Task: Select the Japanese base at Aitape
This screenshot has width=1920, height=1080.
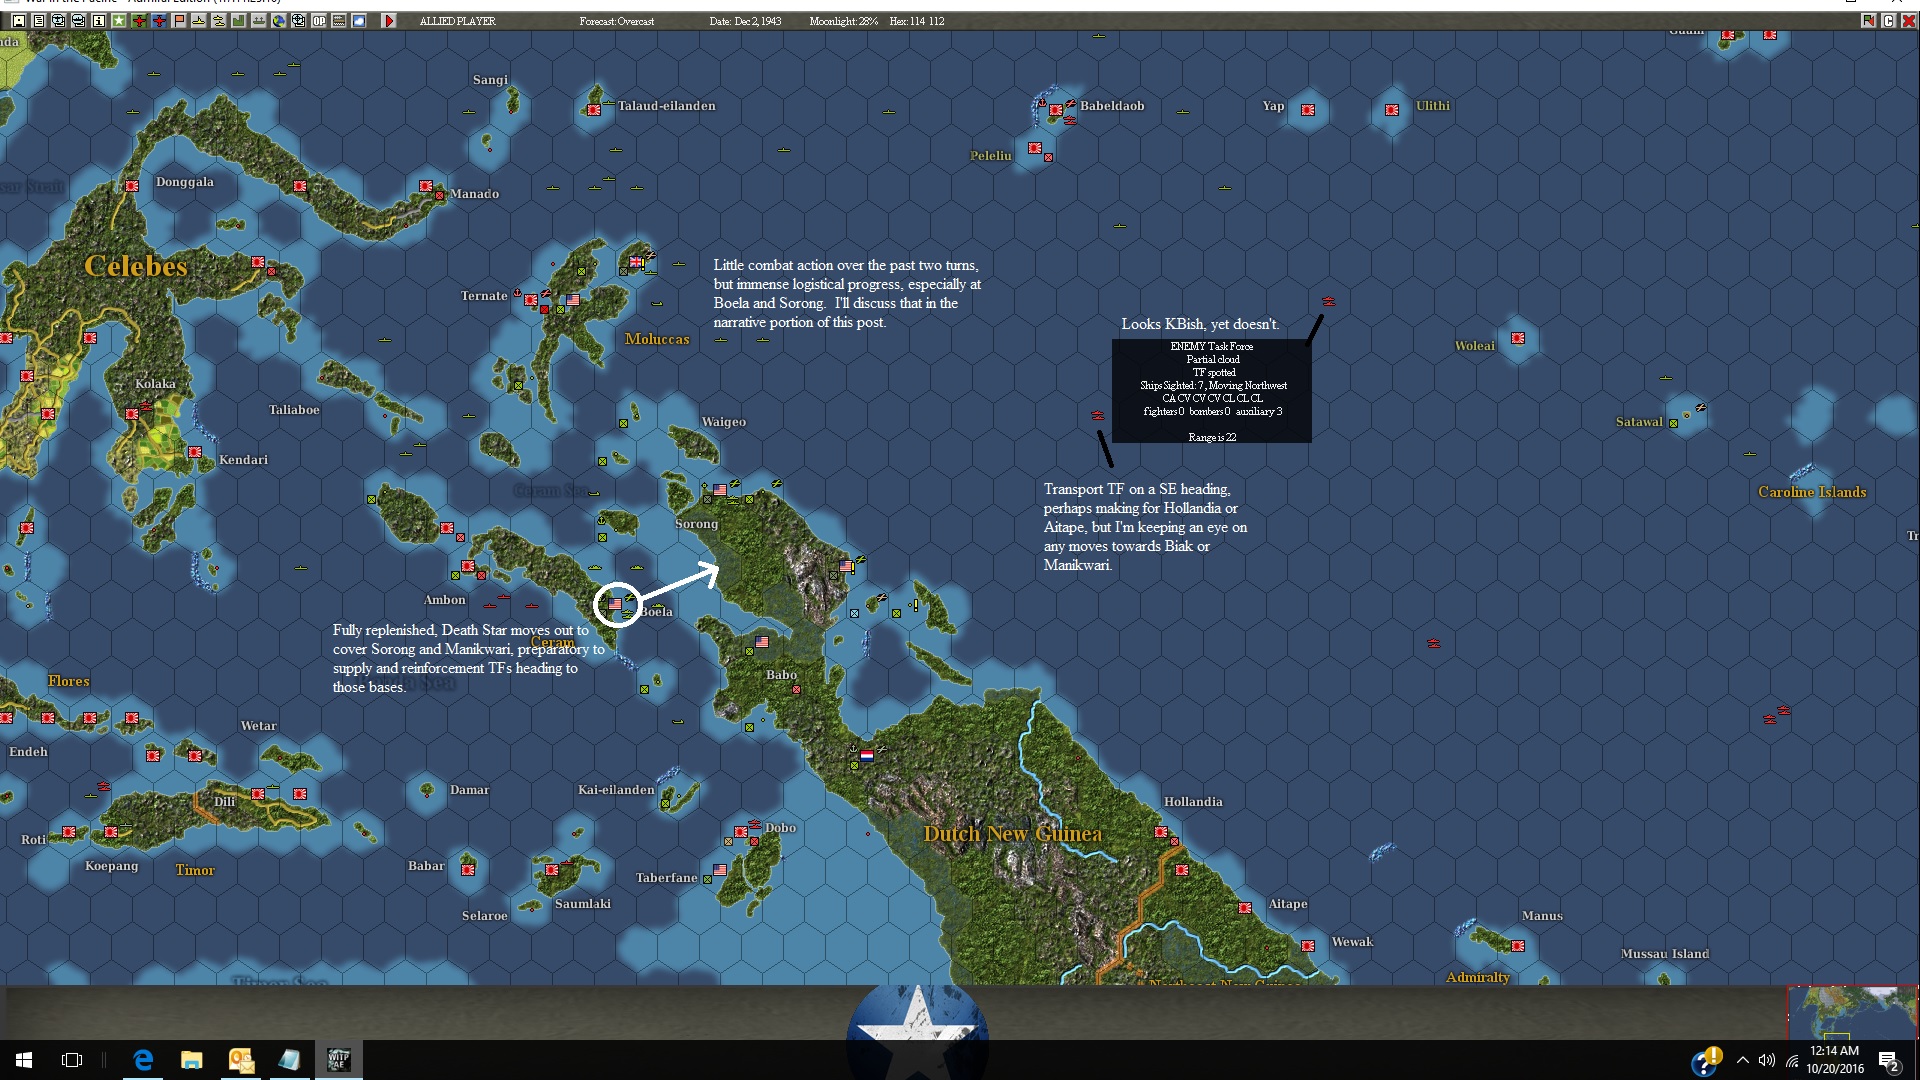Action: click(1245, 908)
